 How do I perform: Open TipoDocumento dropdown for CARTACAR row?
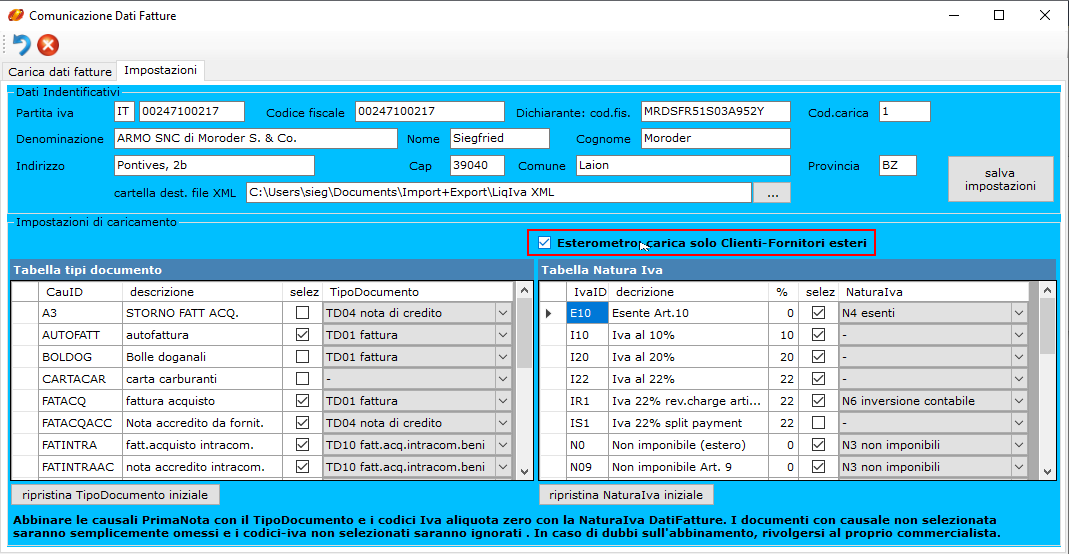coord(502,379)
